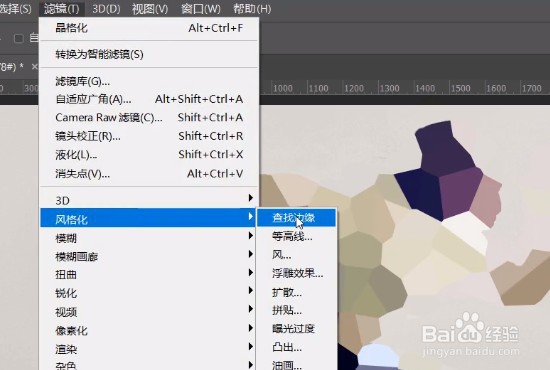Expand the 模糊 submenu

click(x=149, y=238)
